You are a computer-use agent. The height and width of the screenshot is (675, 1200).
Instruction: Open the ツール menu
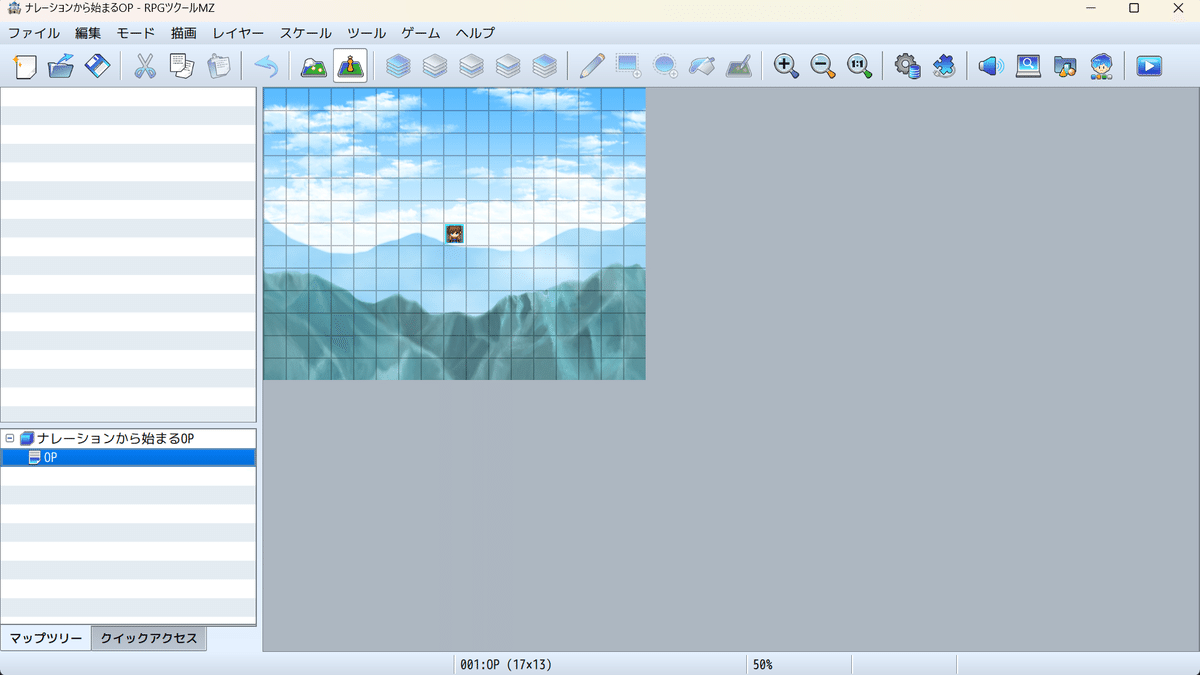pyautogui.click(x=366, y=33)
